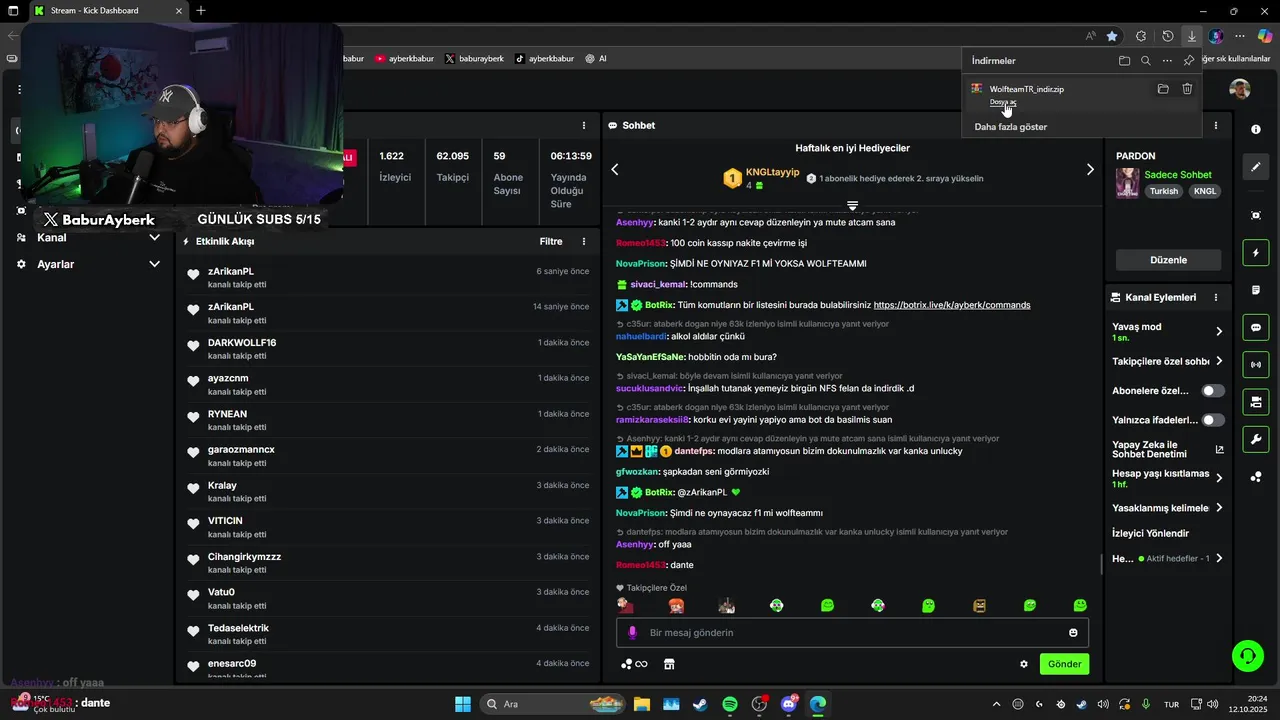Open new browser tab with plus
This screenshot has height=720, width=1280.
click(201, 11)
